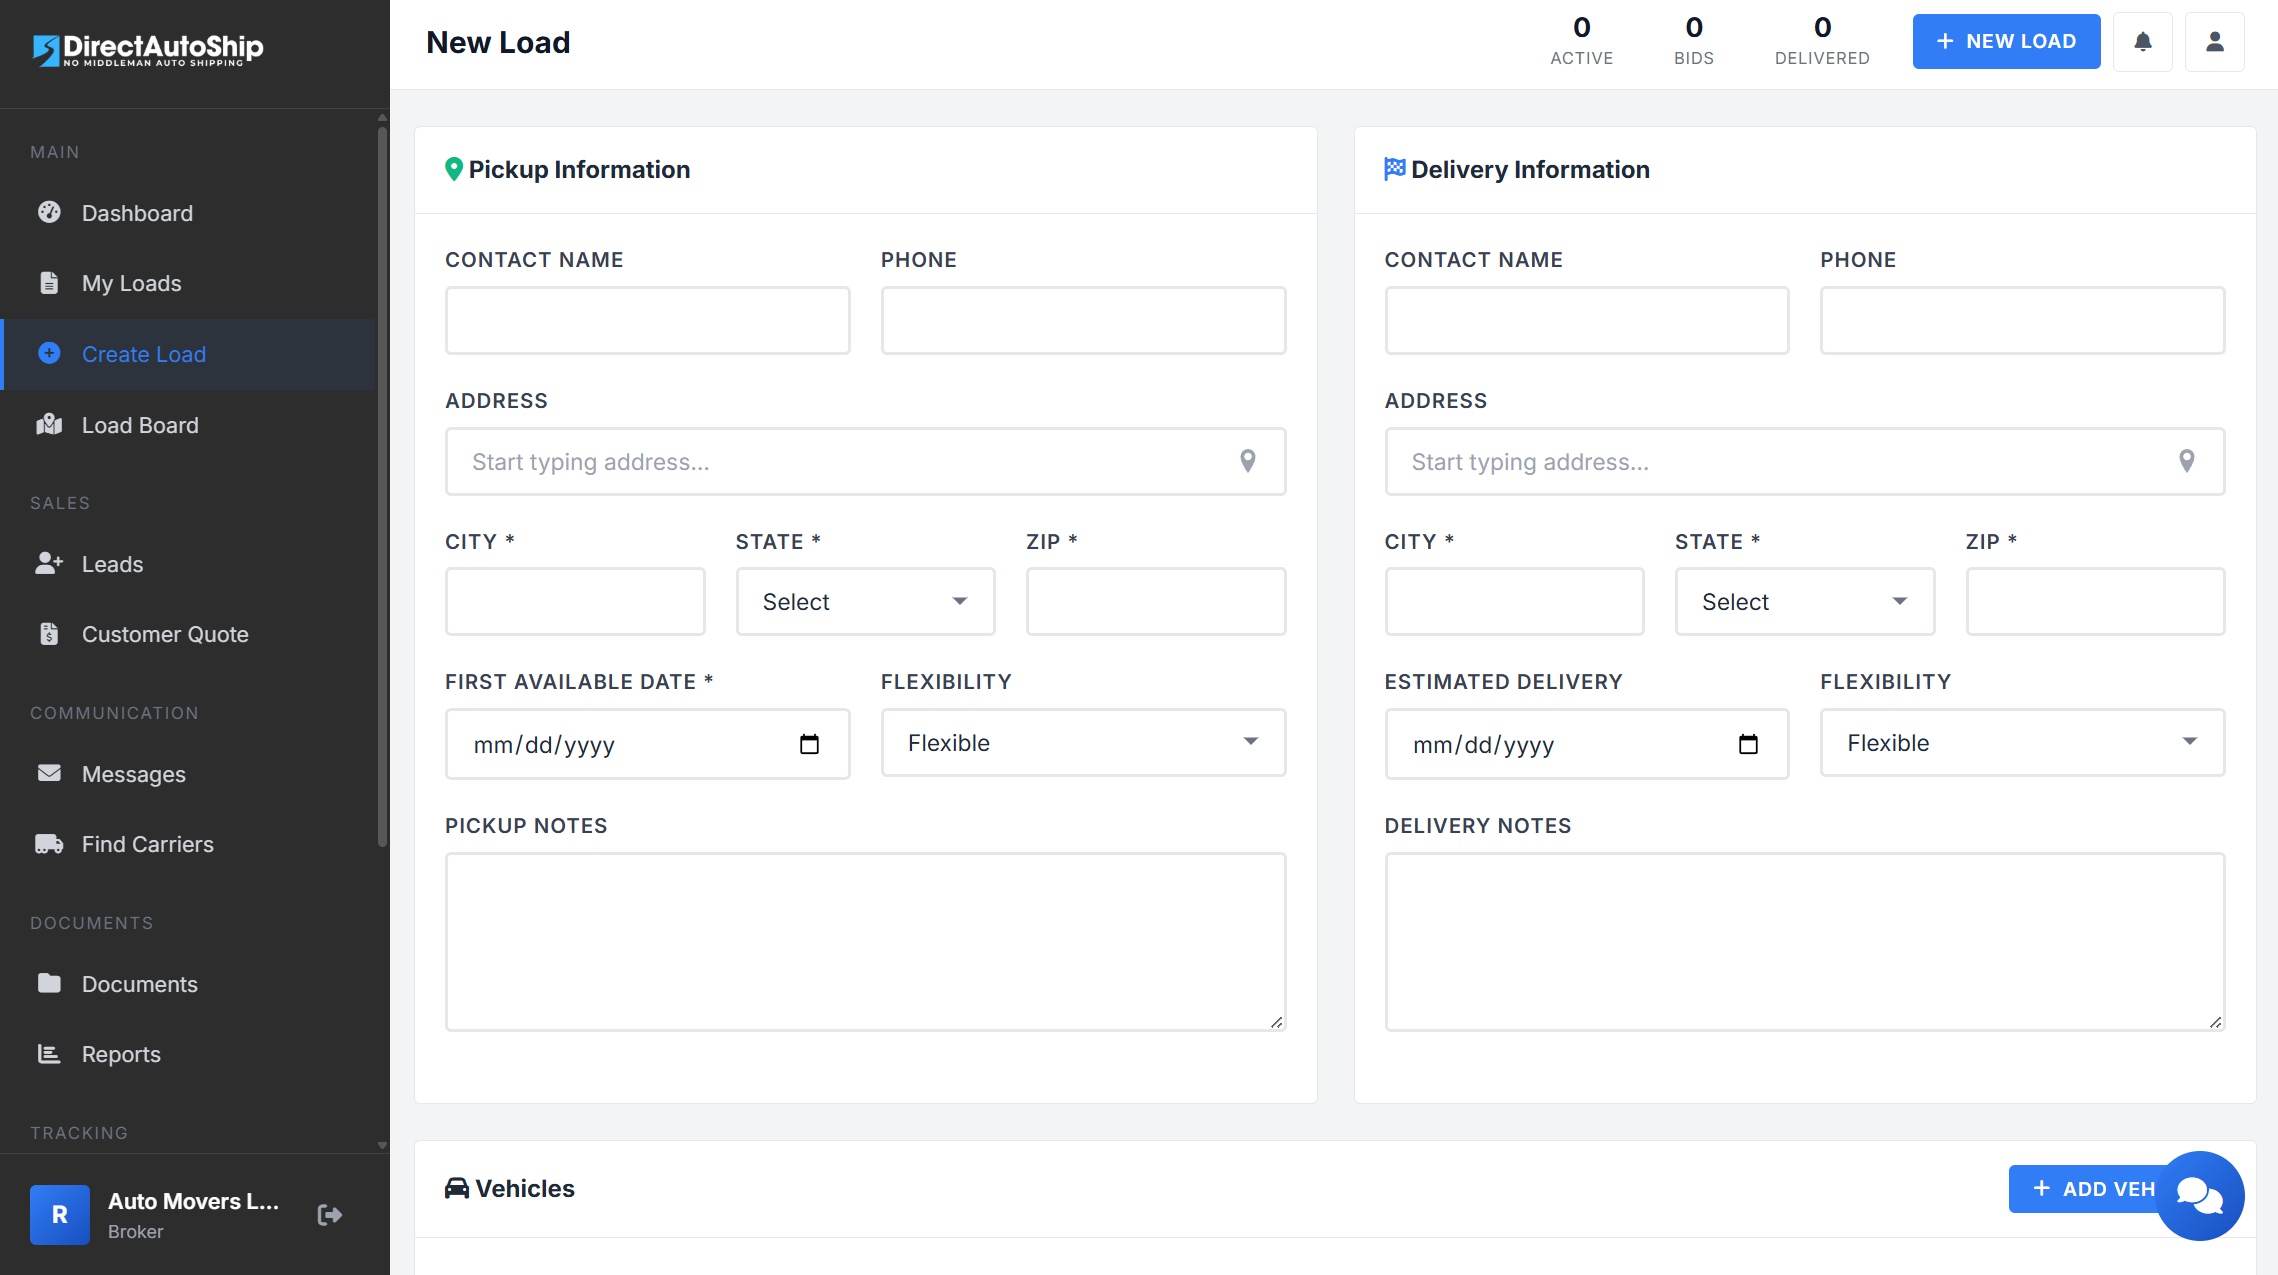Open the Estimated Delivery calendar picker

coord(1748,744)
